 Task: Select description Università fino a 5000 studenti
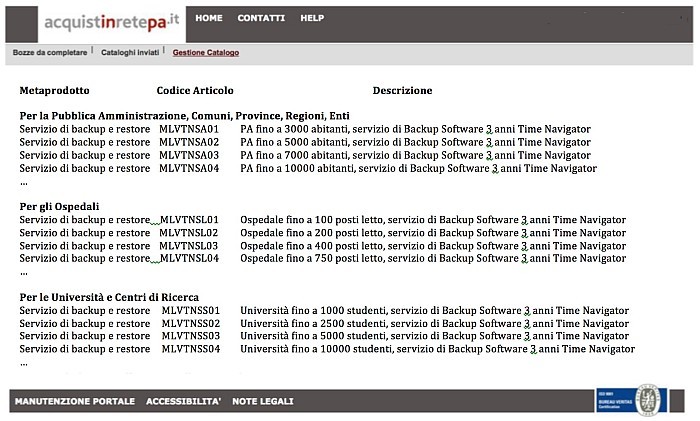(x=435, y=336)
